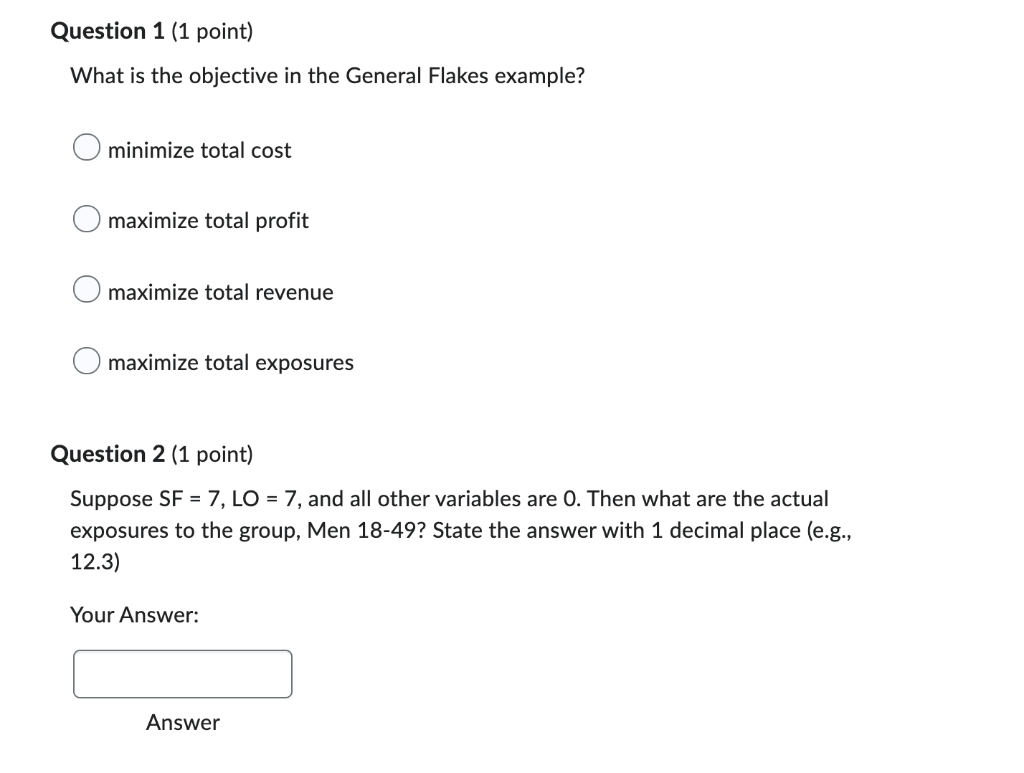
Task: Click the "maximize total profit" option label
Action: 207,221
